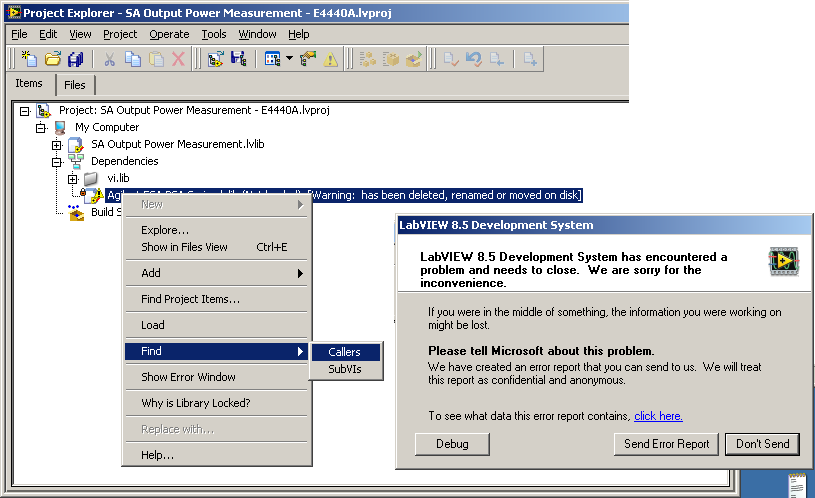Viewport: 815px width, 498px height.
Task: Choose Show Error Window
Action: [x=216, y=377]
